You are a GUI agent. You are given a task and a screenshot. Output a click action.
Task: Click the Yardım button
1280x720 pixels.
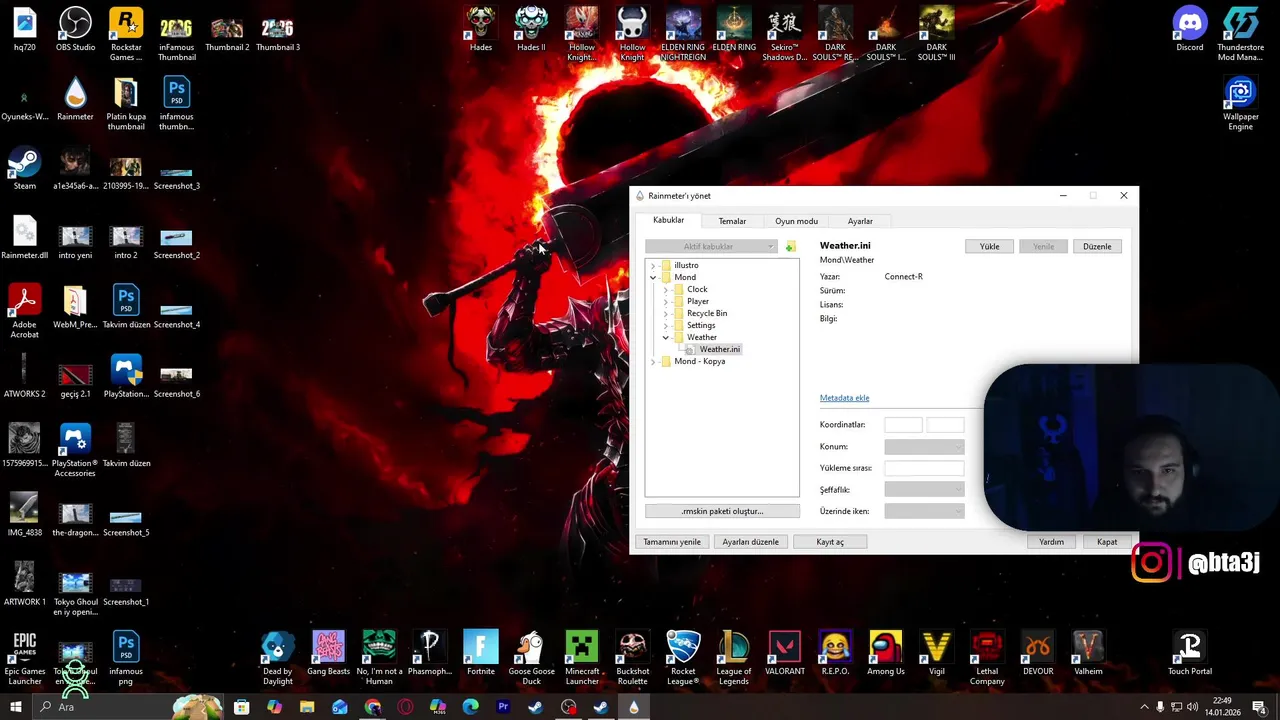[x=1051, y=542]
